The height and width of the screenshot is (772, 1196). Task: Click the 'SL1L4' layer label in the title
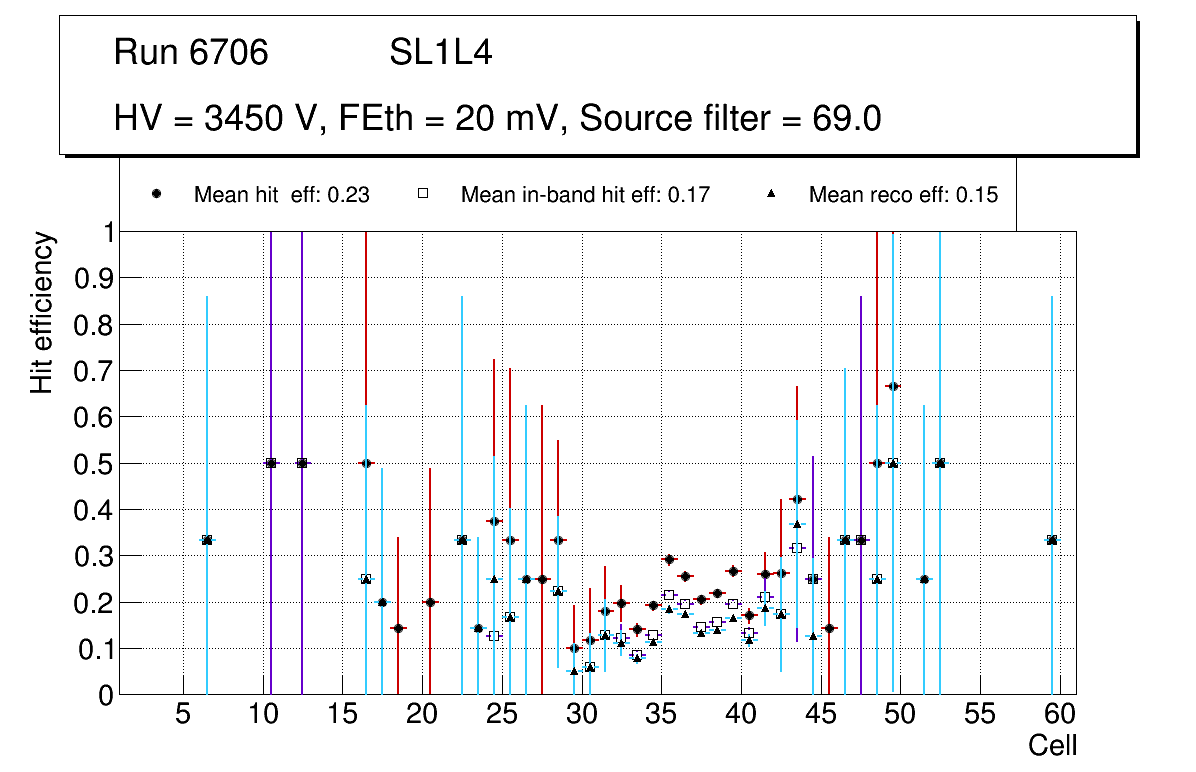(x=440, y=53)
